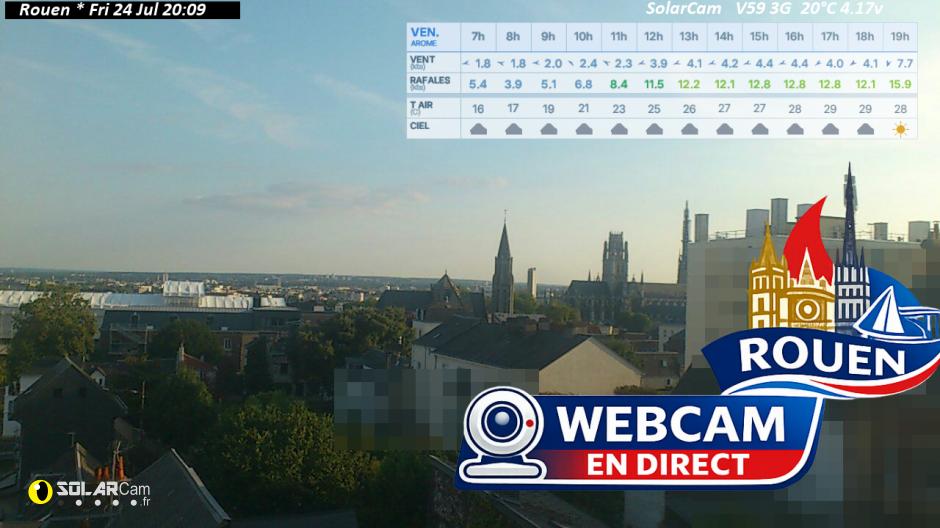Click the wind direction arrow beside 2.4 at 10h
The height and width of the screenshot is (528, 940).
click(571, 63)
